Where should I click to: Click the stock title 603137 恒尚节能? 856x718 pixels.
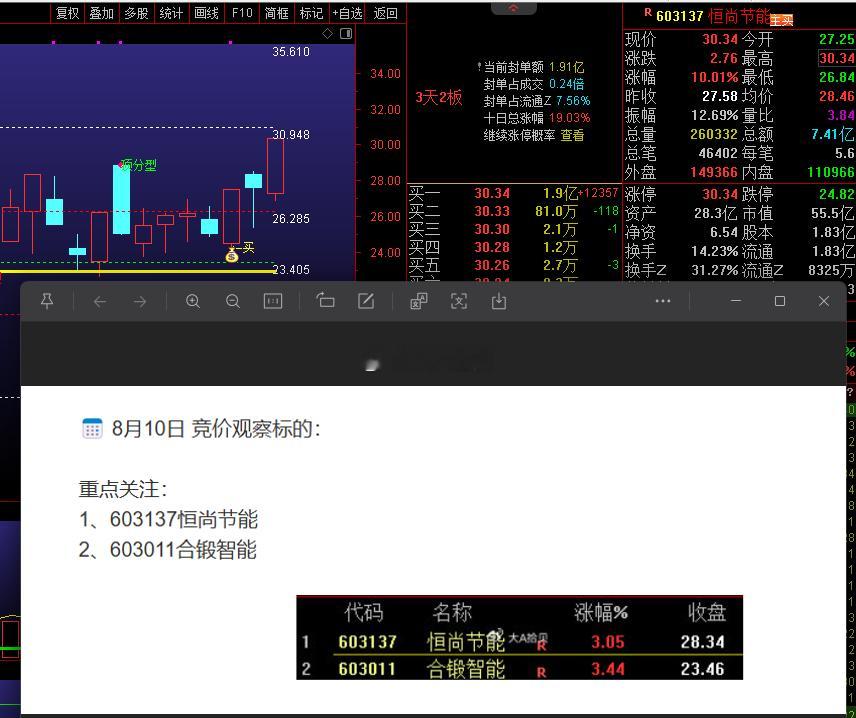coord(712,16)
